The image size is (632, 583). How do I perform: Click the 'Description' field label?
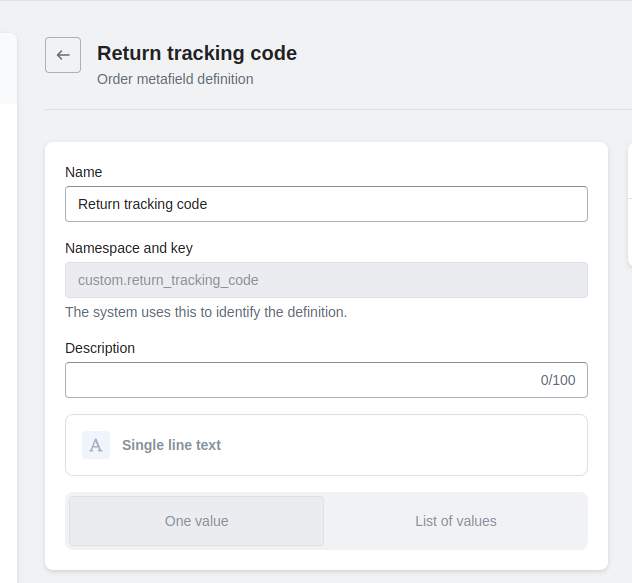tap(100, 348)
